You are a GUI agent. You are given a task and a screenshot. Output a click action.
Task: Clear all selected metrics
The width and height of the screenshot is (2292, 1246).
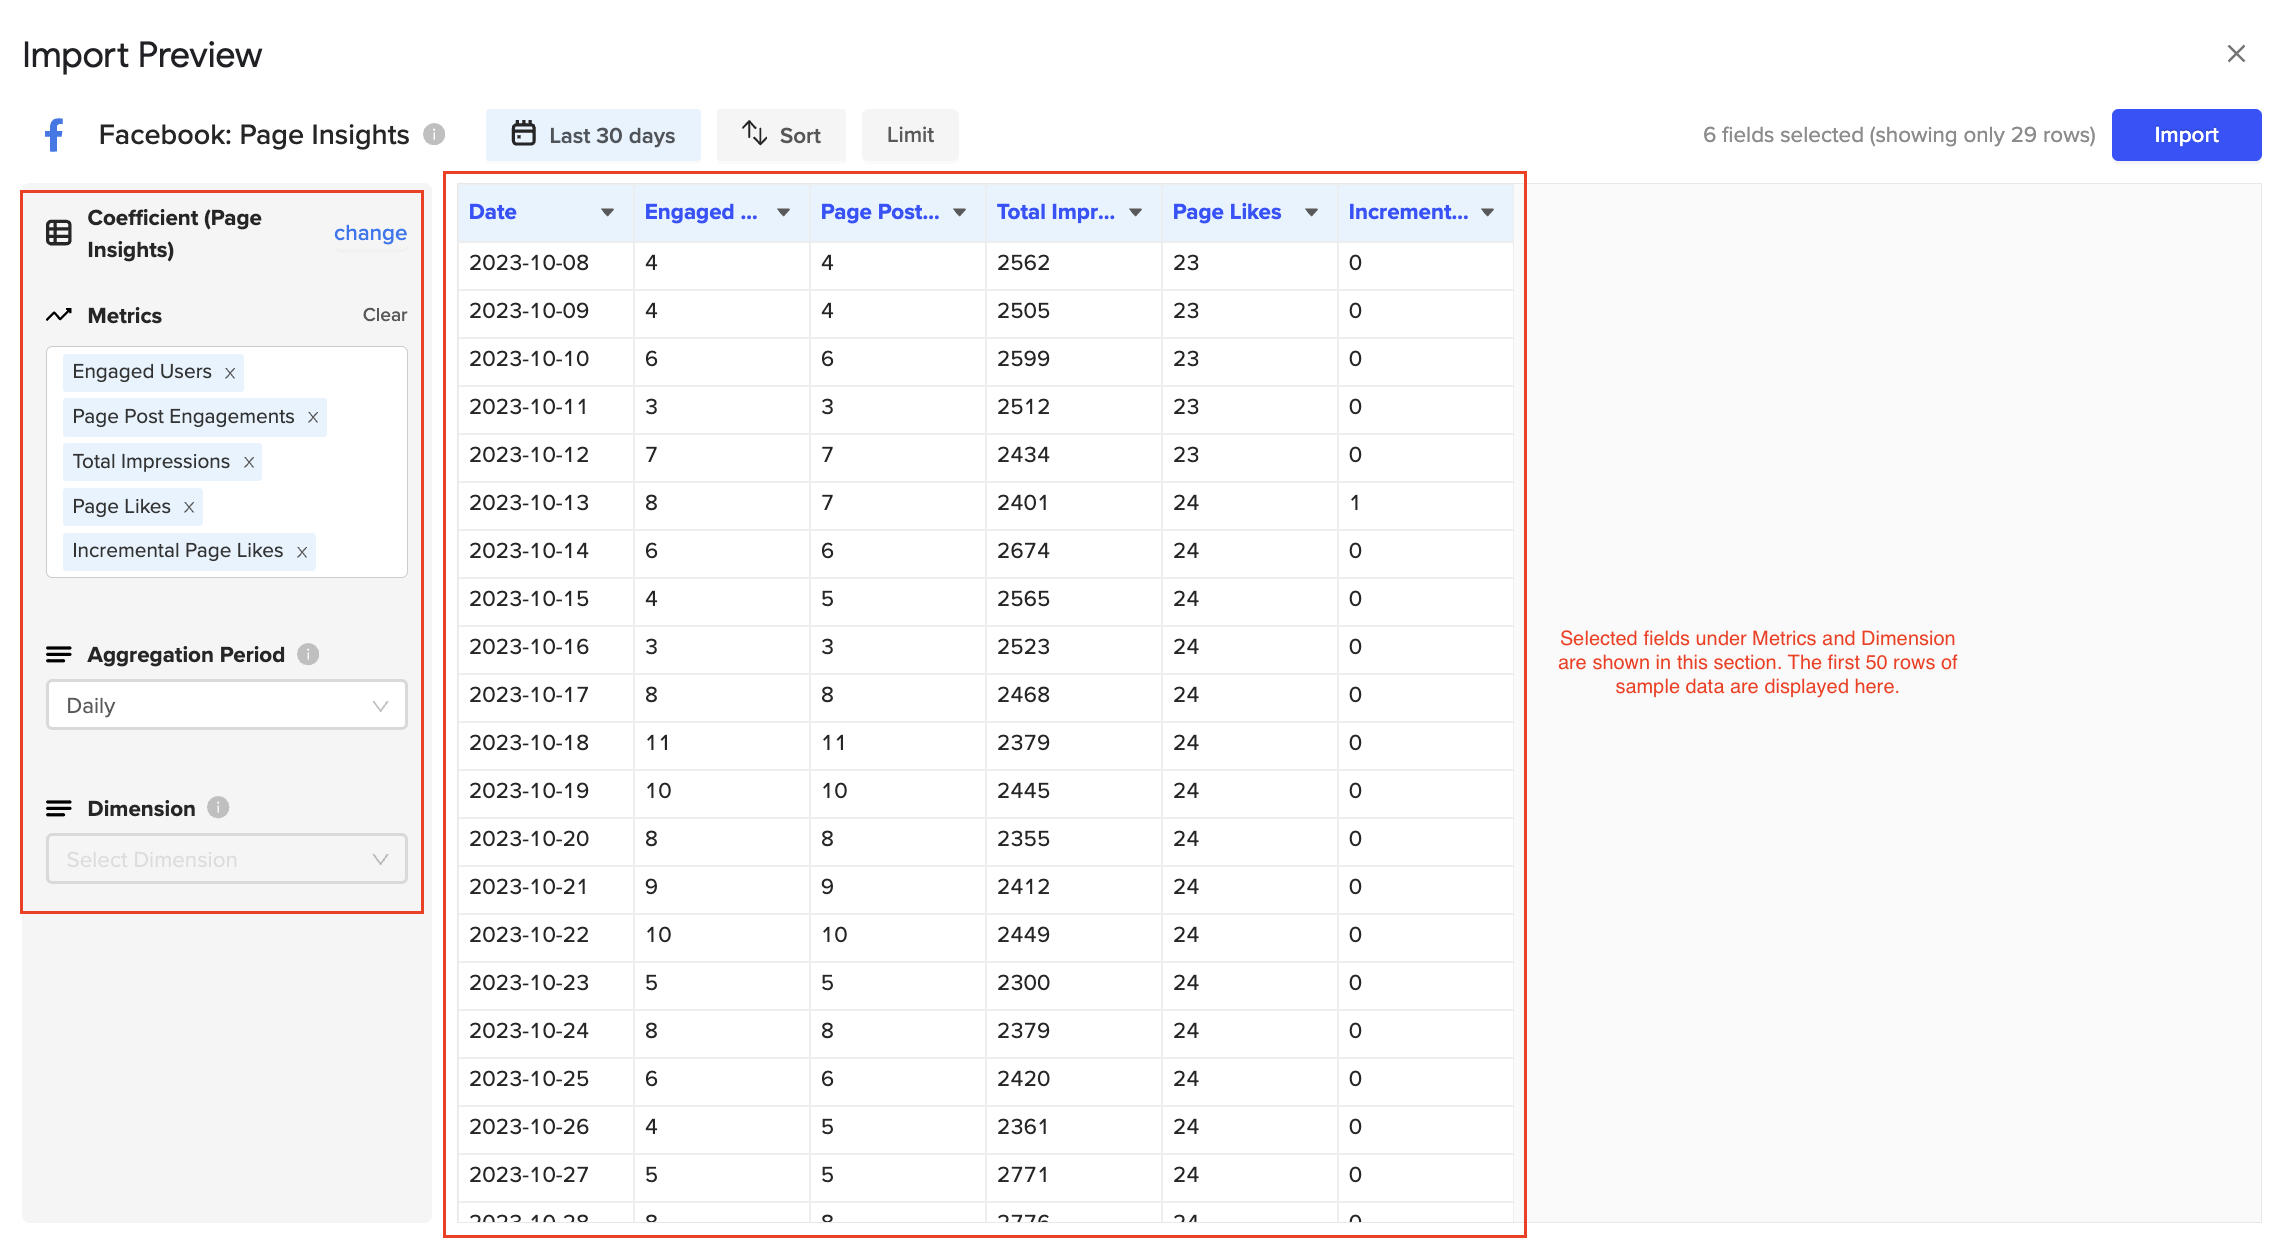tap(385, 315)
